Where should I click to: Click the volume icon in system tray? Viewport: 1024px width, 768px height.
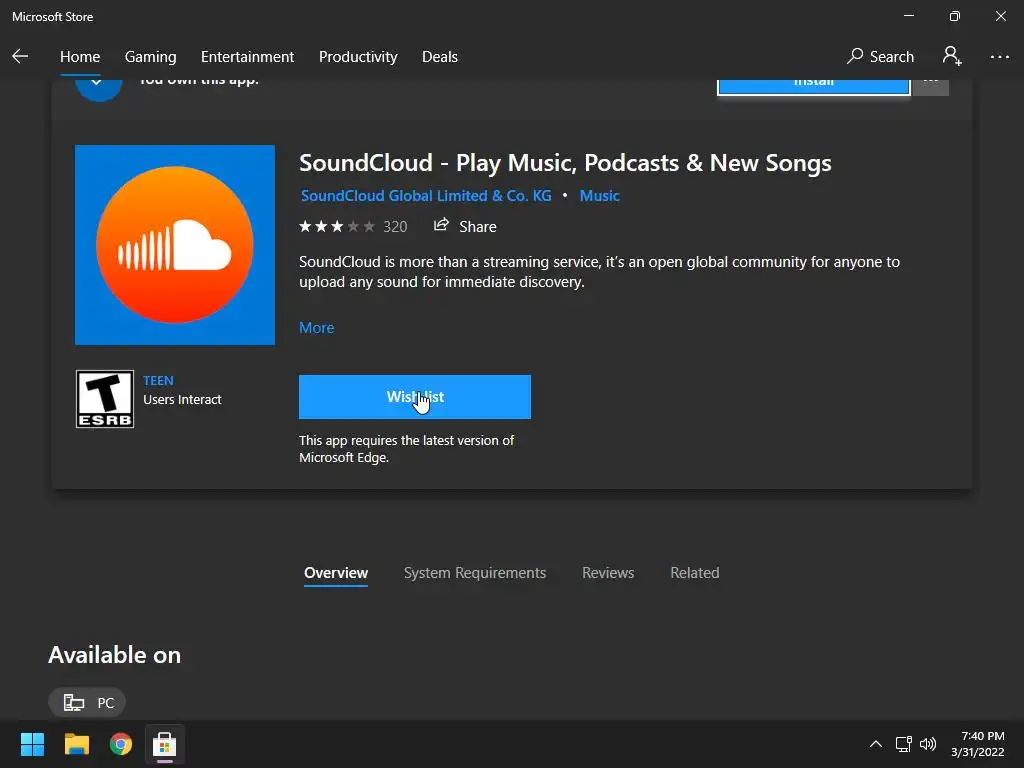coord(928,744)
